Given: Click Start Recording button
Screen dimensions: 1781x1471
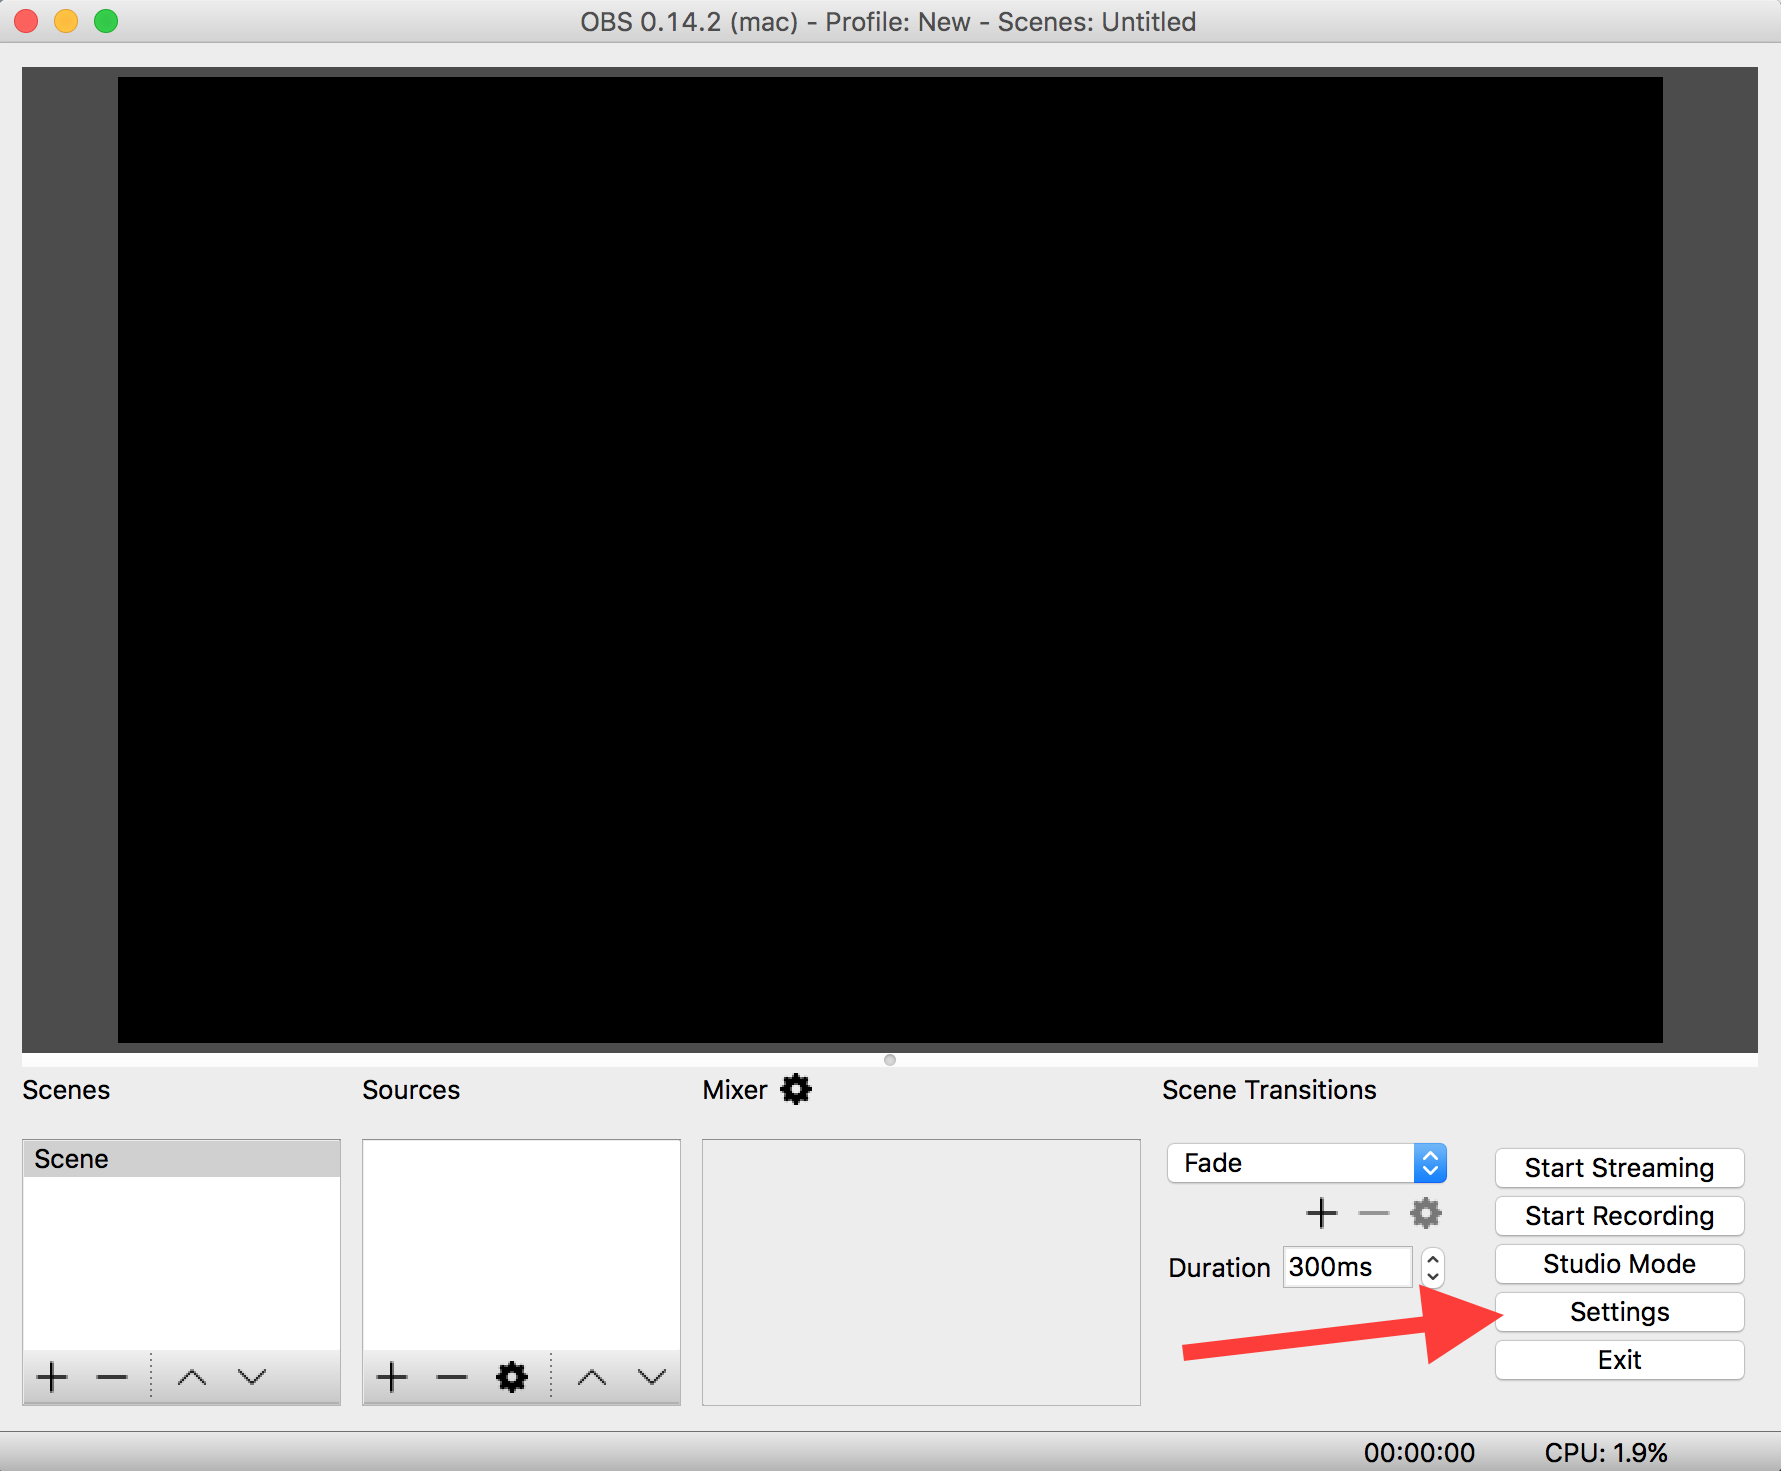Looking at the screenshot, I should click(x=1619, y=1216).
